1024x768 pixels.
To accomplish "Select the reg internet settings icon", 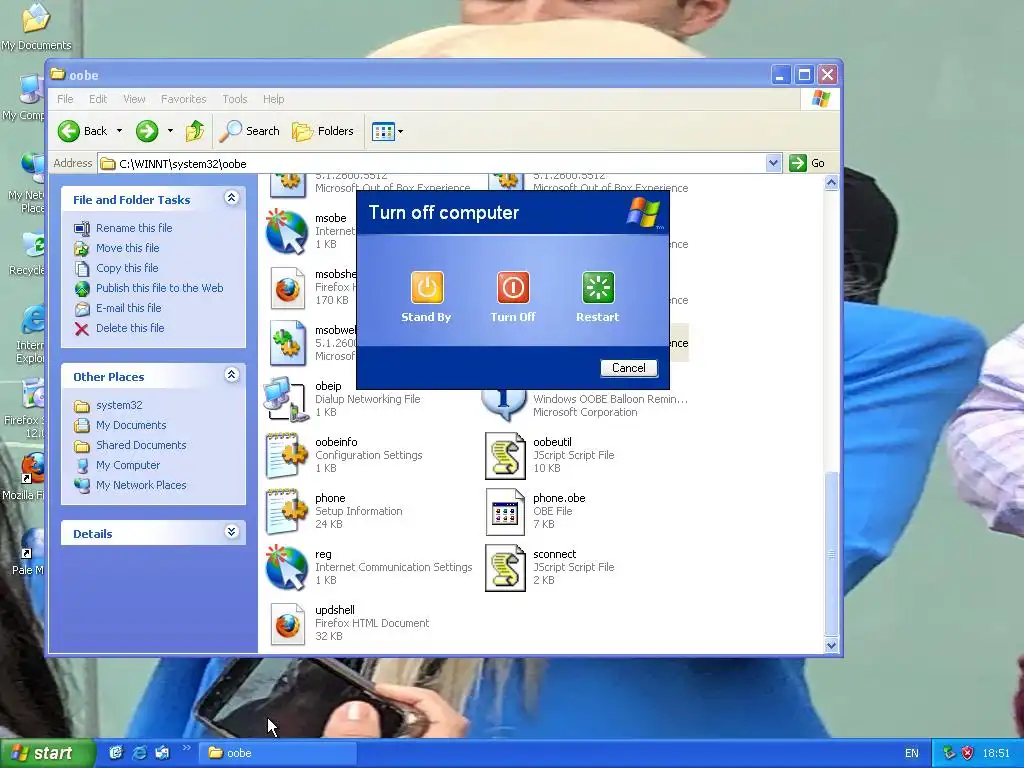I will click(287, 568).
